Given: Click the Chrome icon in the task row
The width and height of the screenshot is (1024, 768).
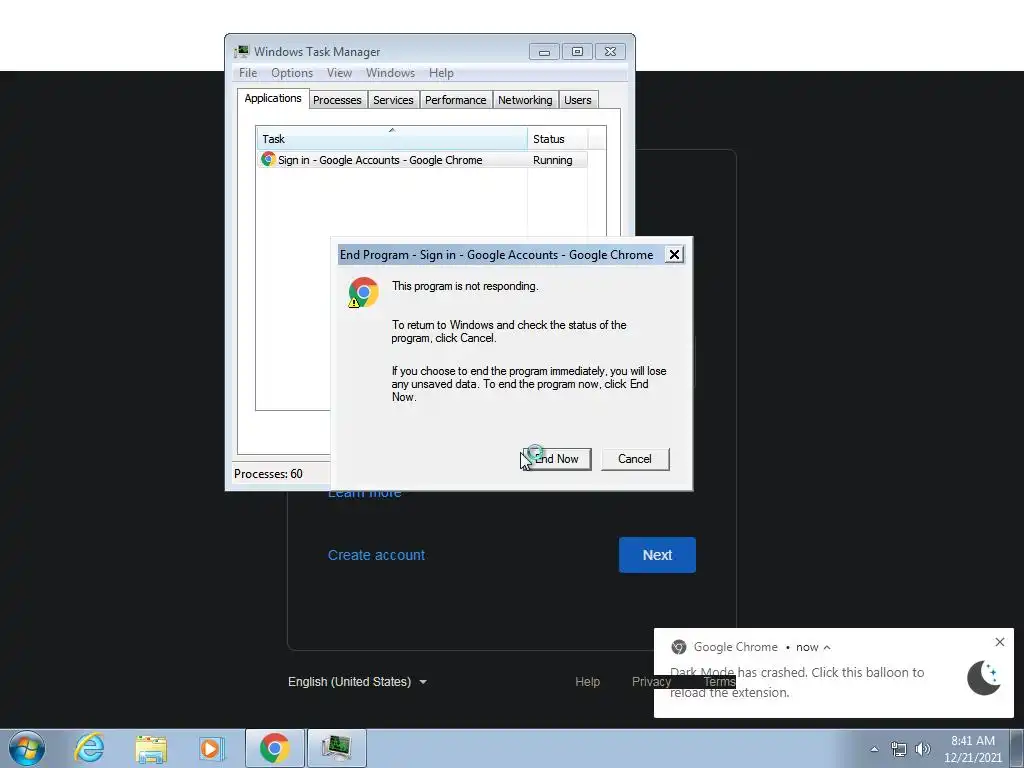Looking at the screenshot, I should coord(268,159).
